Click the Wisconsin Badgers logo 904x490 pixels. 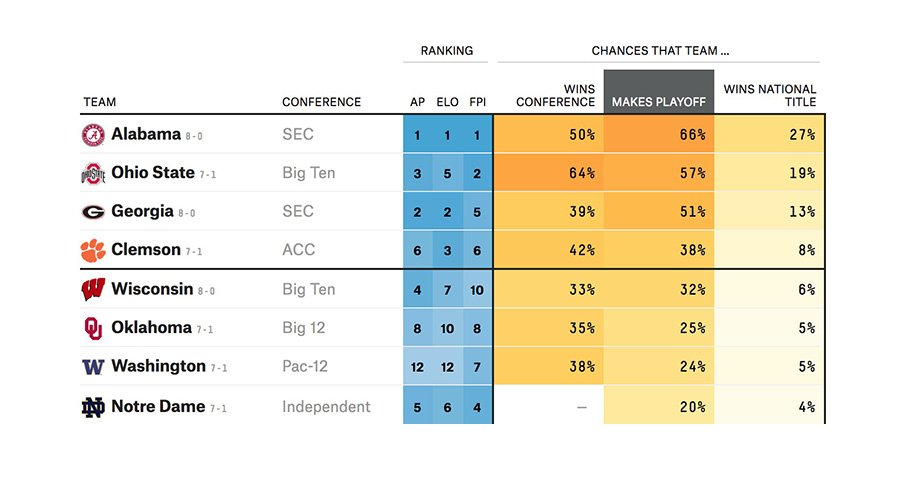pos(93,290)
